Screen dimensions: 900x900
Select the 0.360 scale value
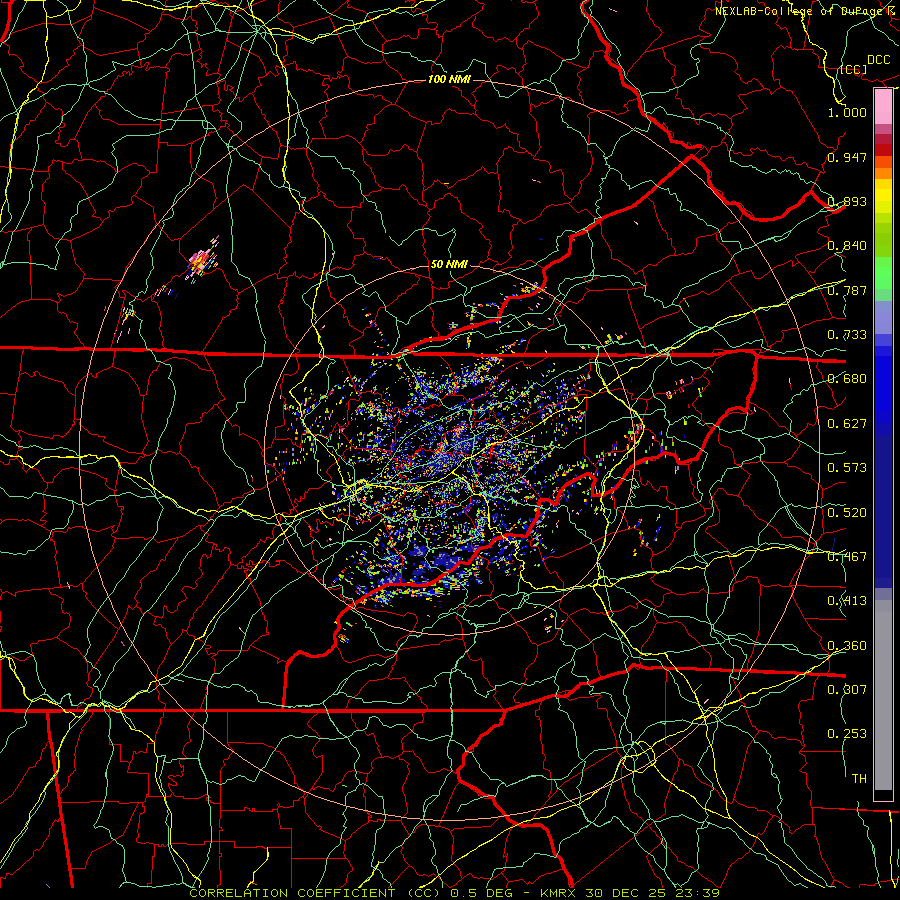(x=847, y=646)
